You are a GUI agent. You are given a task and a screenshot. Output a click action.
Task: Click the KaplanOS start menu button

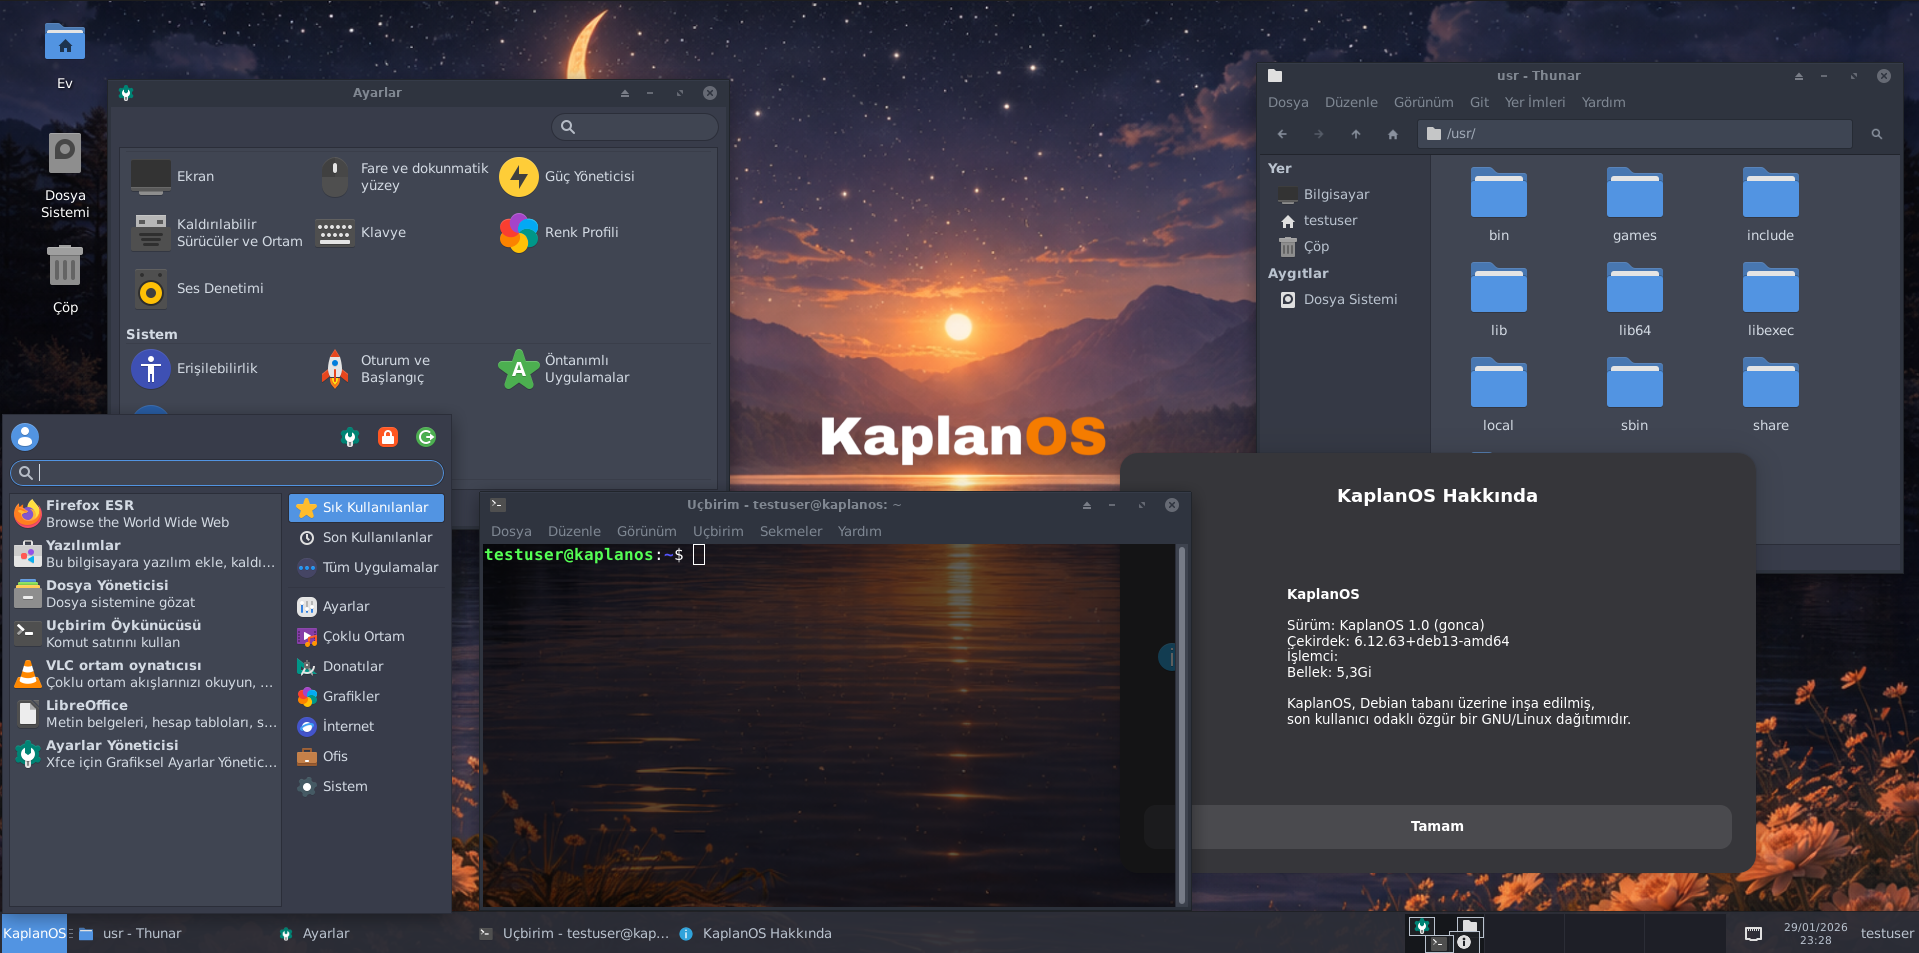pyautogui.click(x=34, y=933)
